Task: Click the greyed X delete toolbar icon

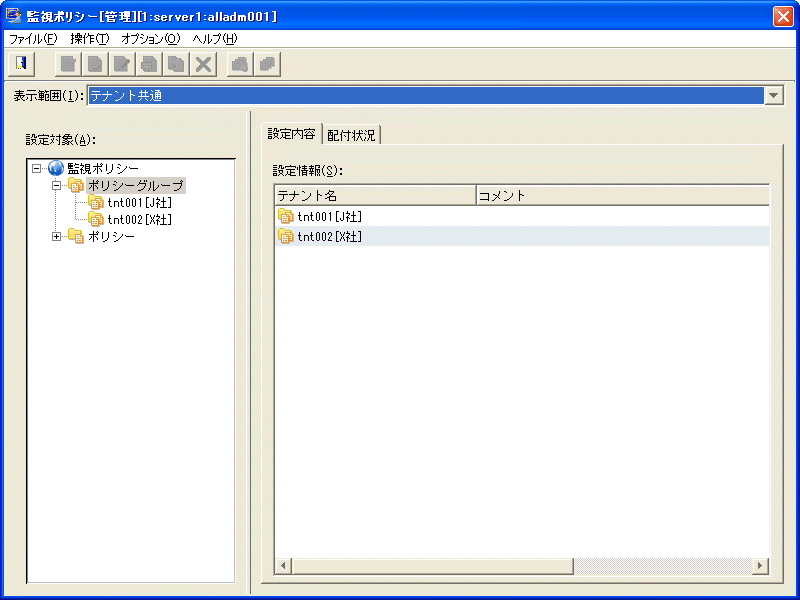Action: (203, 64)
